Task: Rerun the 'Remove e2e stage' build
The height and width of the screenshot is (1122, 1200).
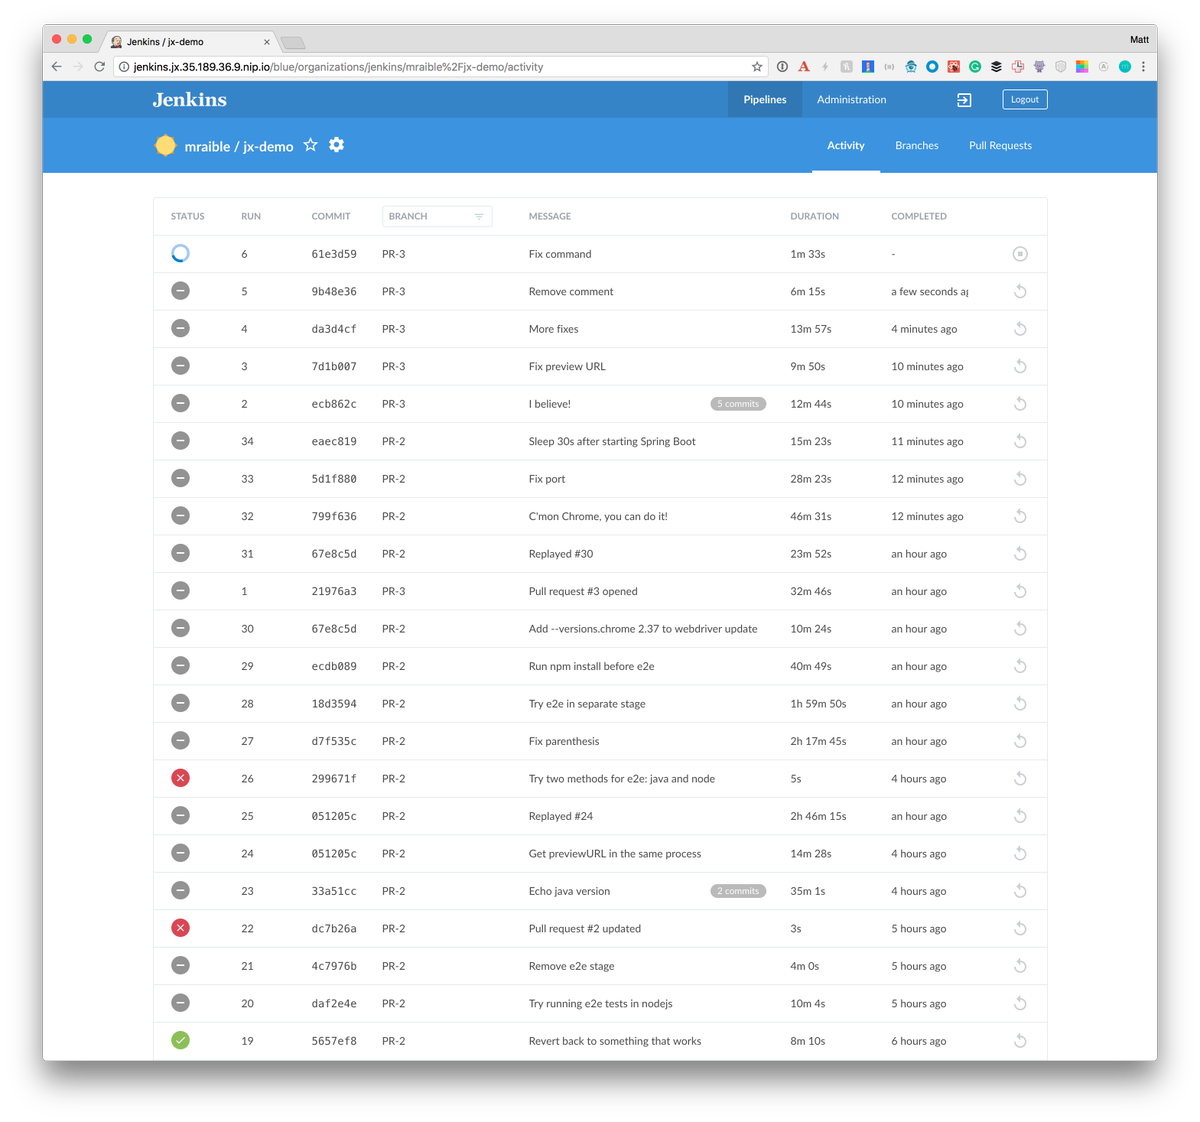Action: coord(1020,966)
